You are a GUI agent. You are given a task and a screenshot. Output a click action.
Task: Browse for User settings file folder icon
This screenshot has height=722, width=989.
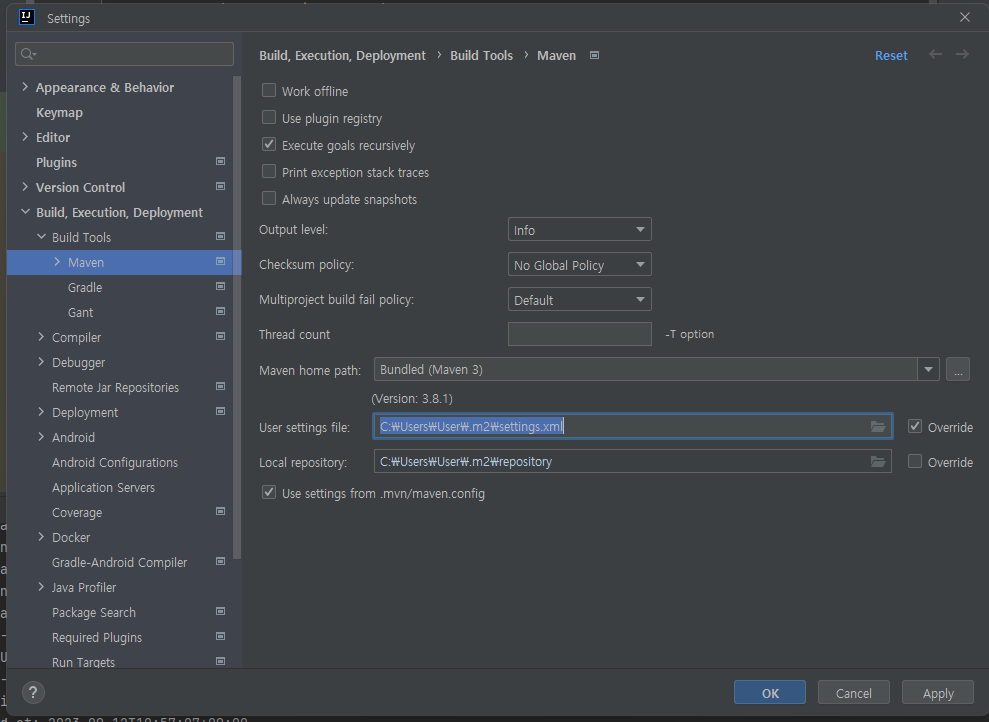[x=878, y=427]
